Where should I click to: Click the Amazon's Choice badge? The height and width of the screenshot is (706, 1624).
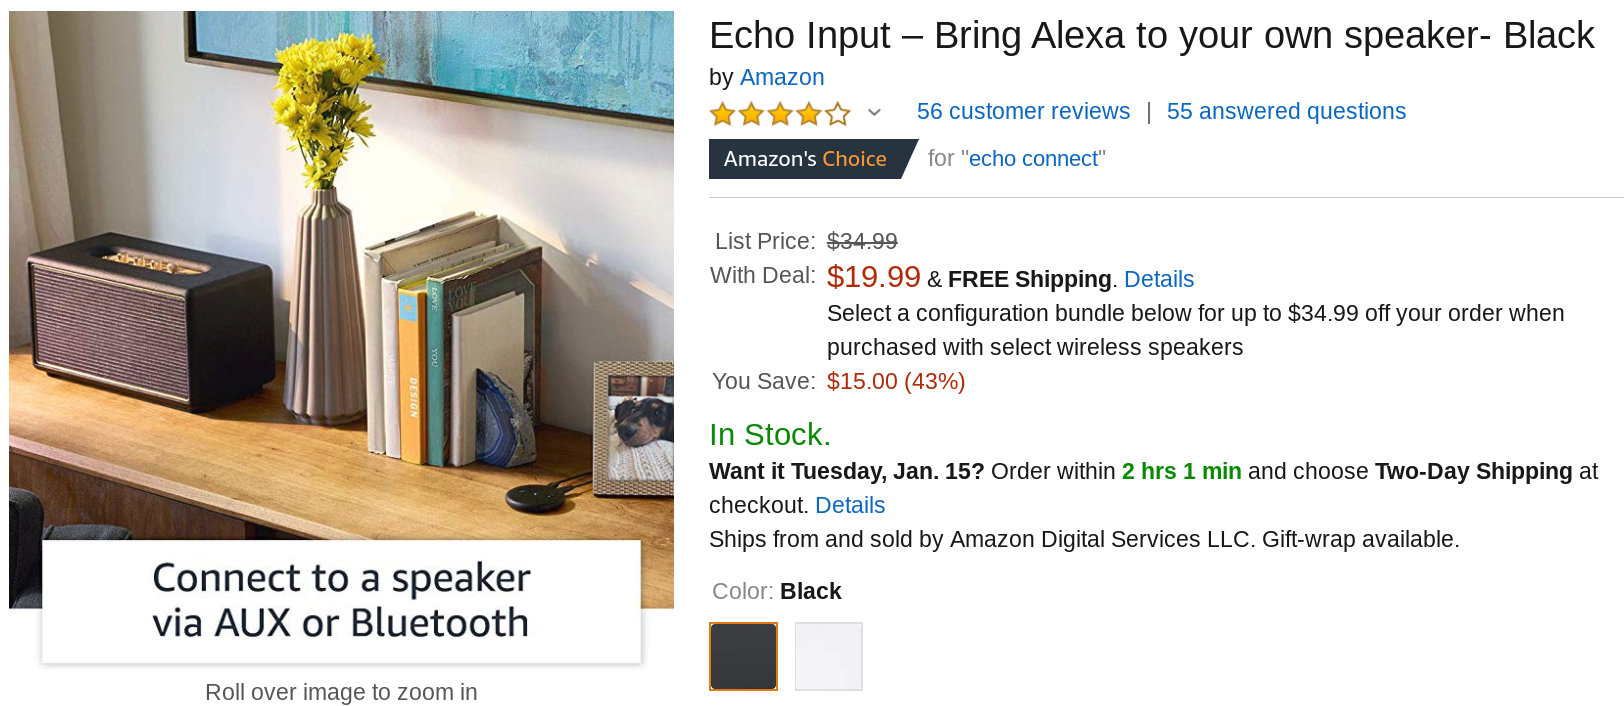pos(806,158)
